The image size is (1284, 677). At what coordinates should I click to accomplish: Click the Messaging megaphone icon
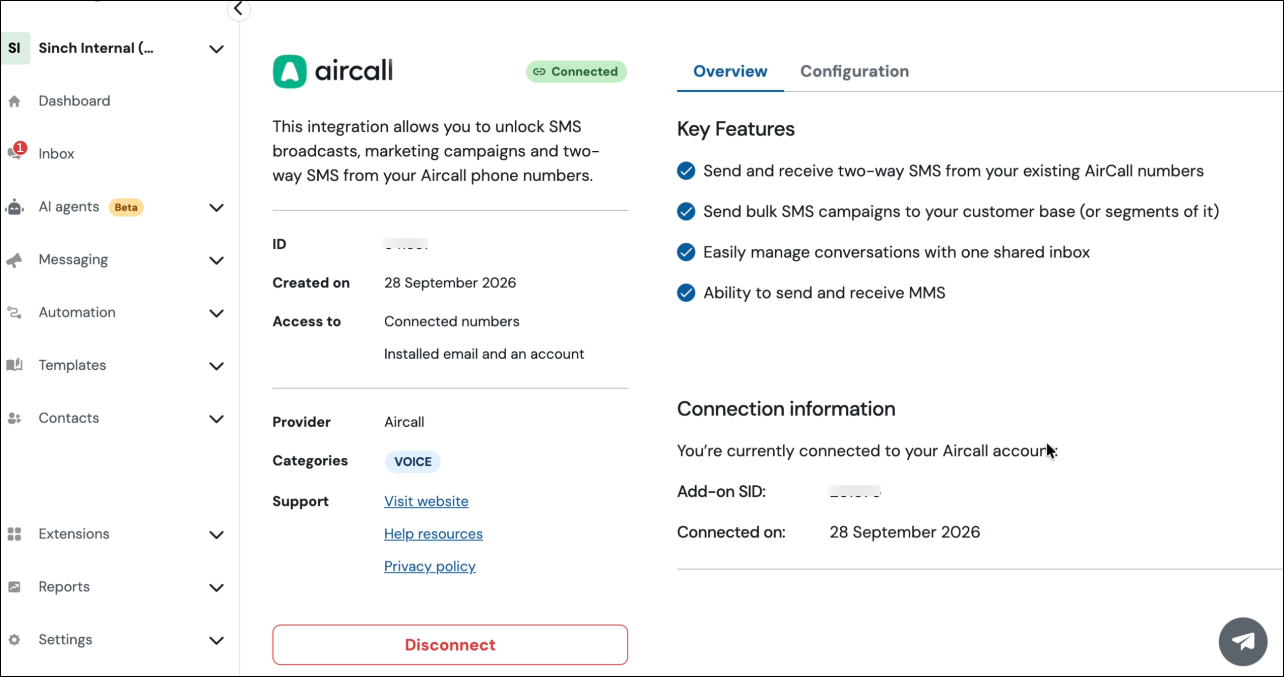14,260
